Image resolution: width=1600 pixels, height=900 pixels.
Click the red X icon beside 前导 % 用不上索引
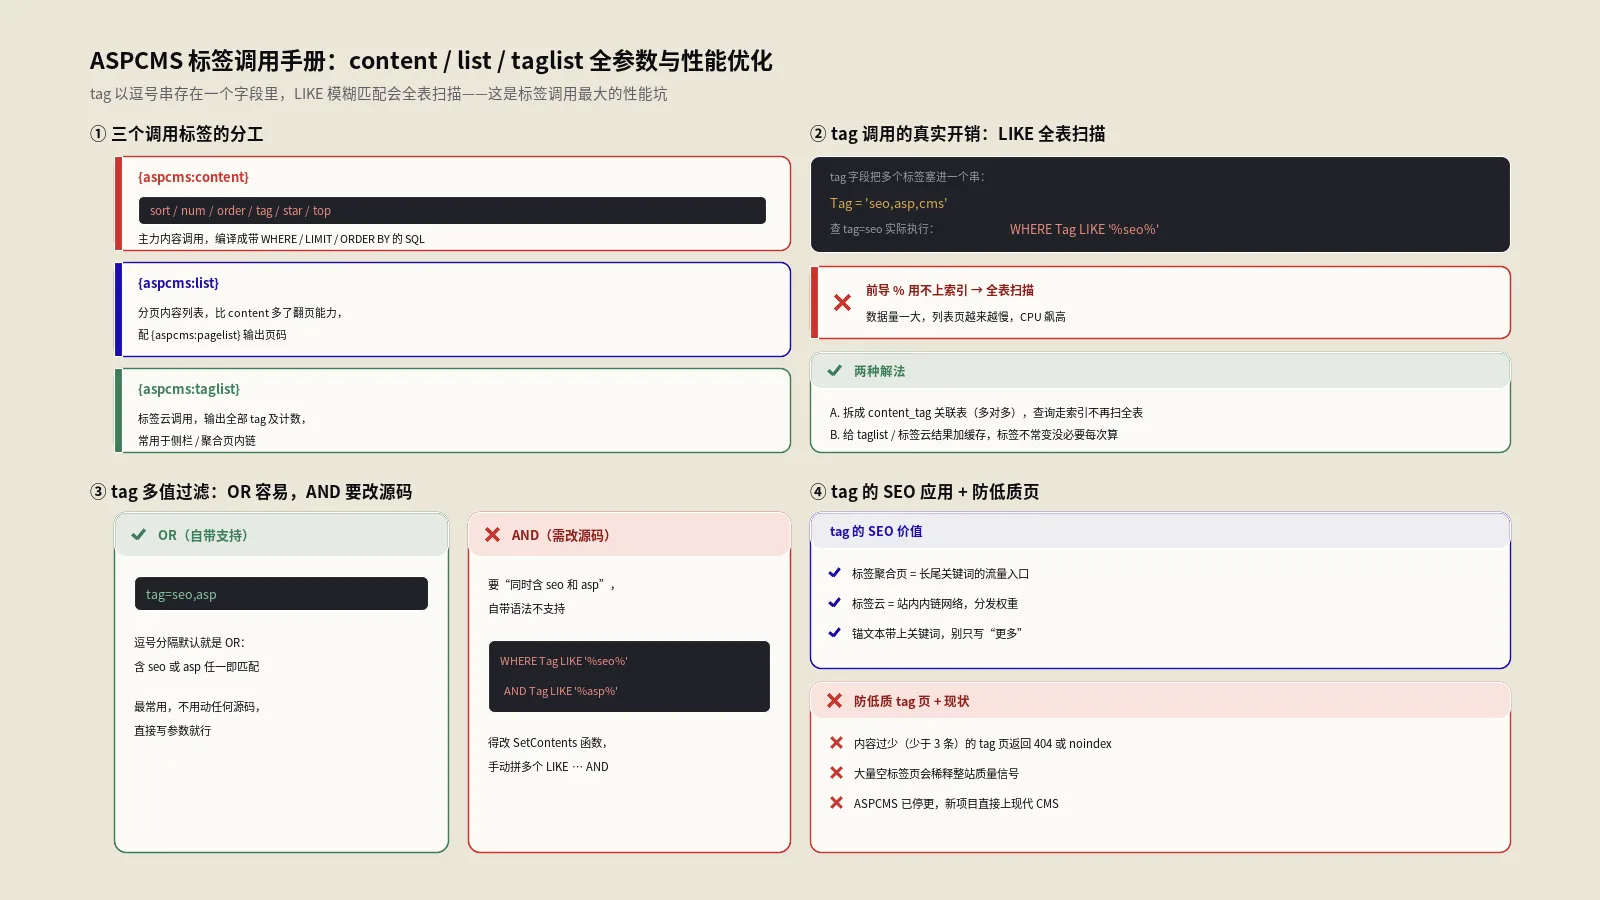coord(842,303)
